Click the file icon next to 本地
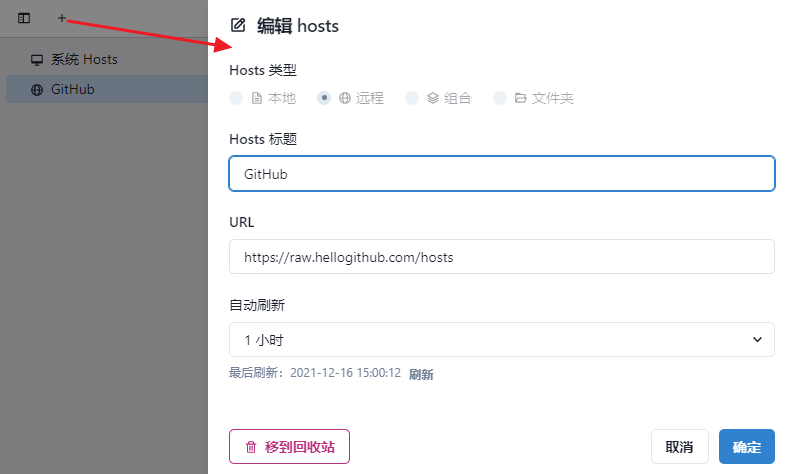 pyautogui.click(x=257, y=98)
